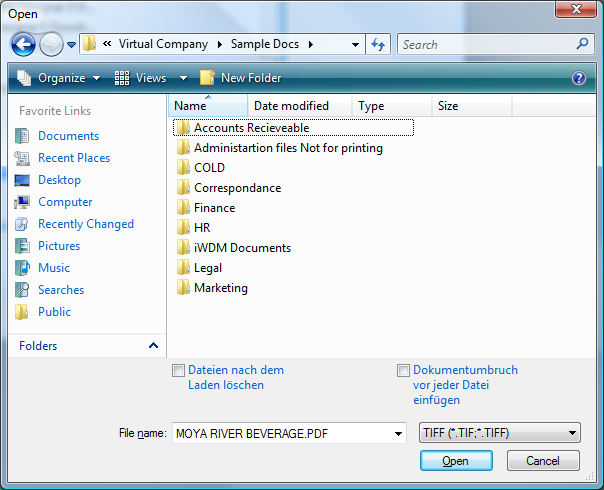
Task: Click the Back navigation arrow button
Action: pos(23,44)
